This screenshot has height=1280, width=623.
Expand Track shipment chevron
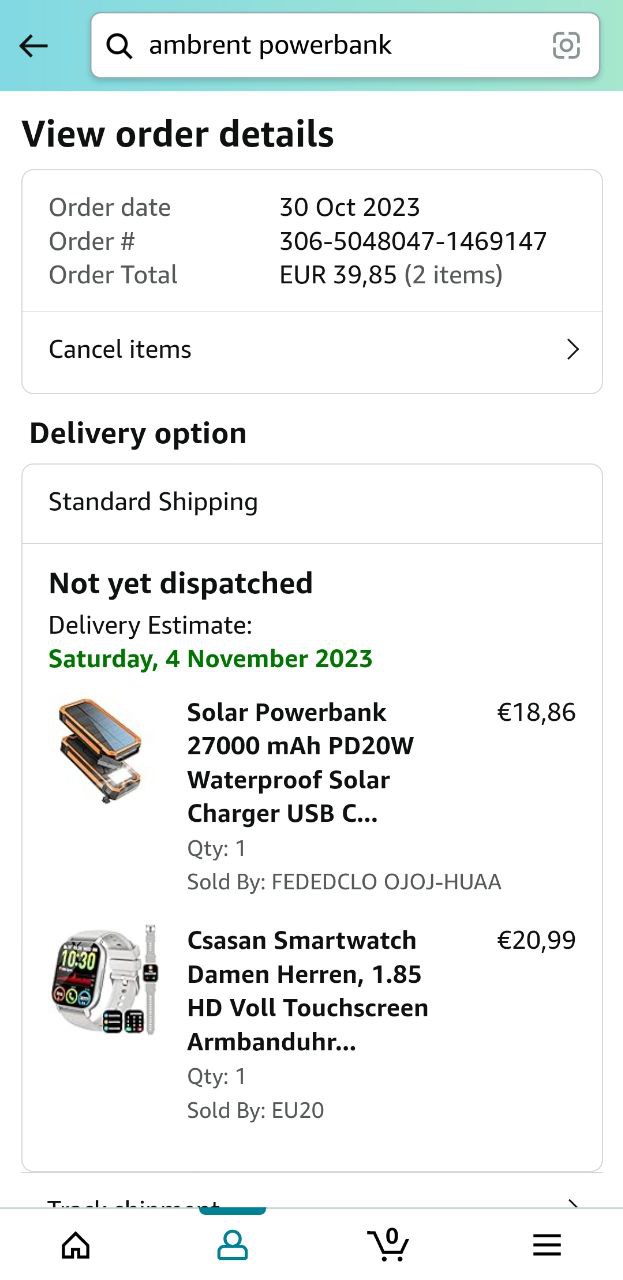tap(572, 1201)
